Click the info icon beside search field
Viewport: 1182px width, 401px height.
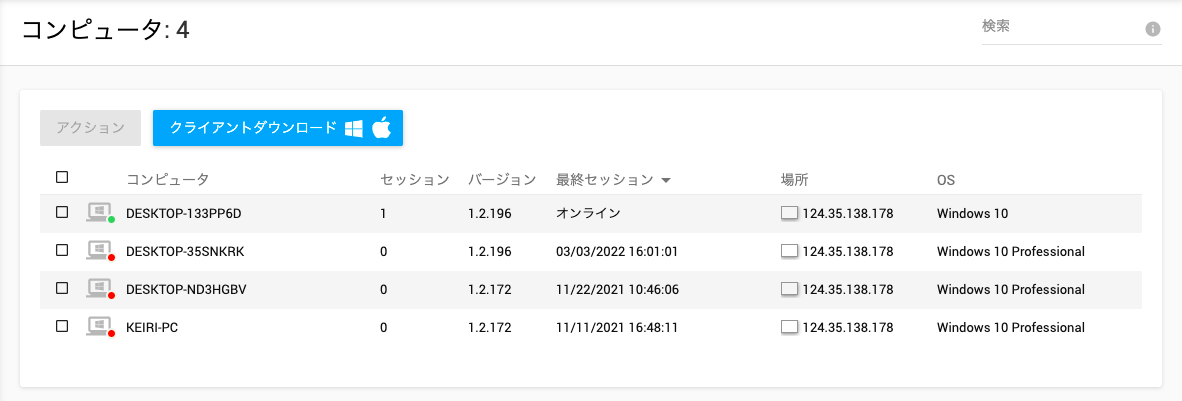click(1152, 29)
